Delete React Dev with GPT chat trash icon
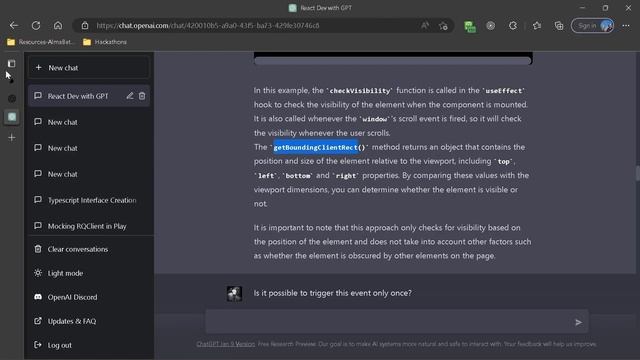 (x=142, y=96)
